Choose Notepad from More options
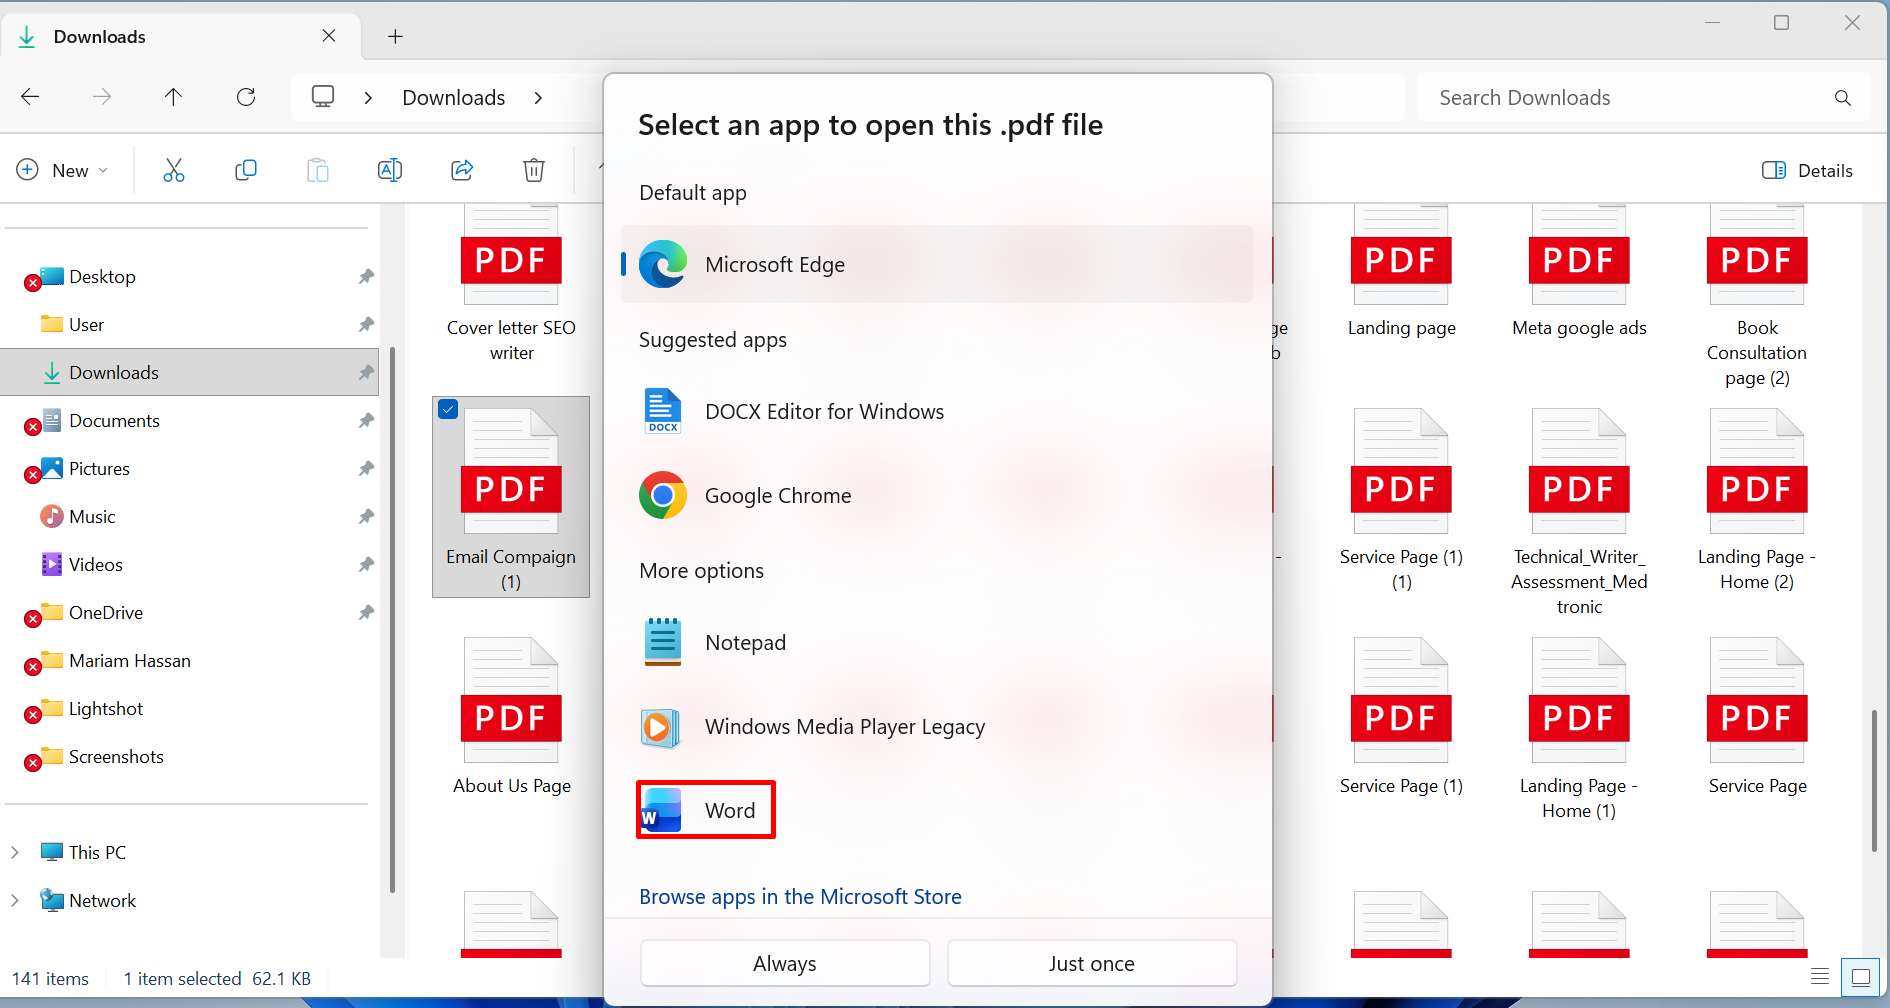The height and width of the screenshot is (1008, 1890). 937,642
